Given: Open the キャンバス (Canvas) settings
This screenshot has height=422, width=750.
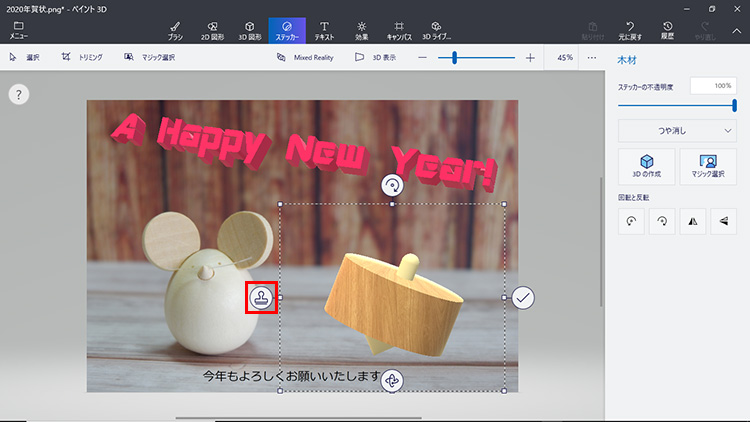Looking at the screenshot, I should tap(399, 29).
